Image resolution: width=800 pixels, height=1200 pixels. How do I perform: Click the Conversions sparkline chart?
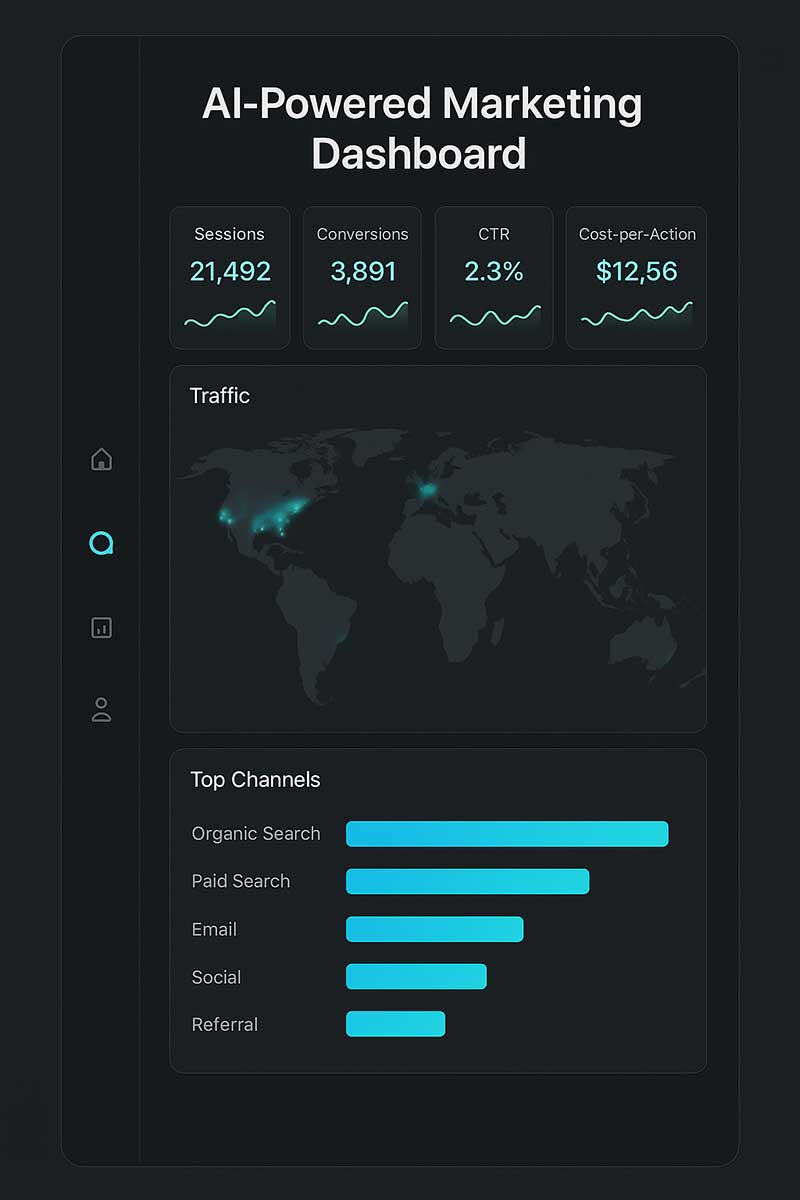(x=362, y=315)
